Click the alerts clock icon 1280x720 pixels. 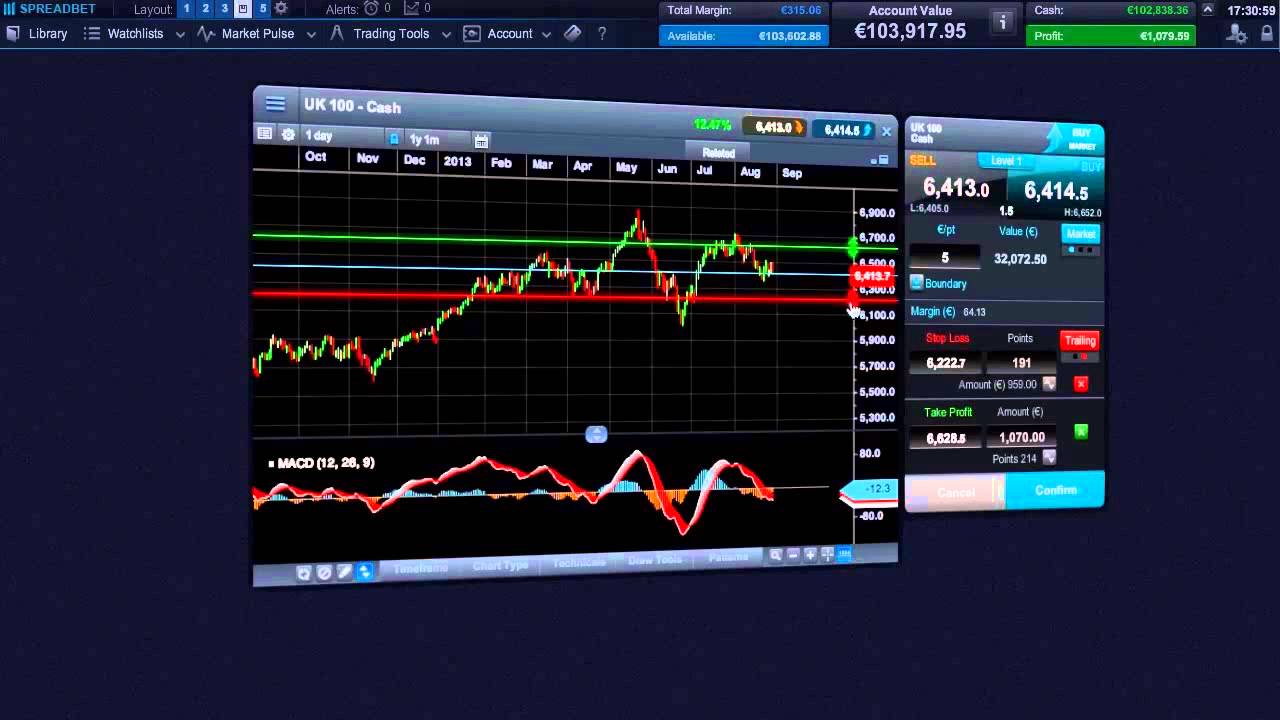pos(371,8)
